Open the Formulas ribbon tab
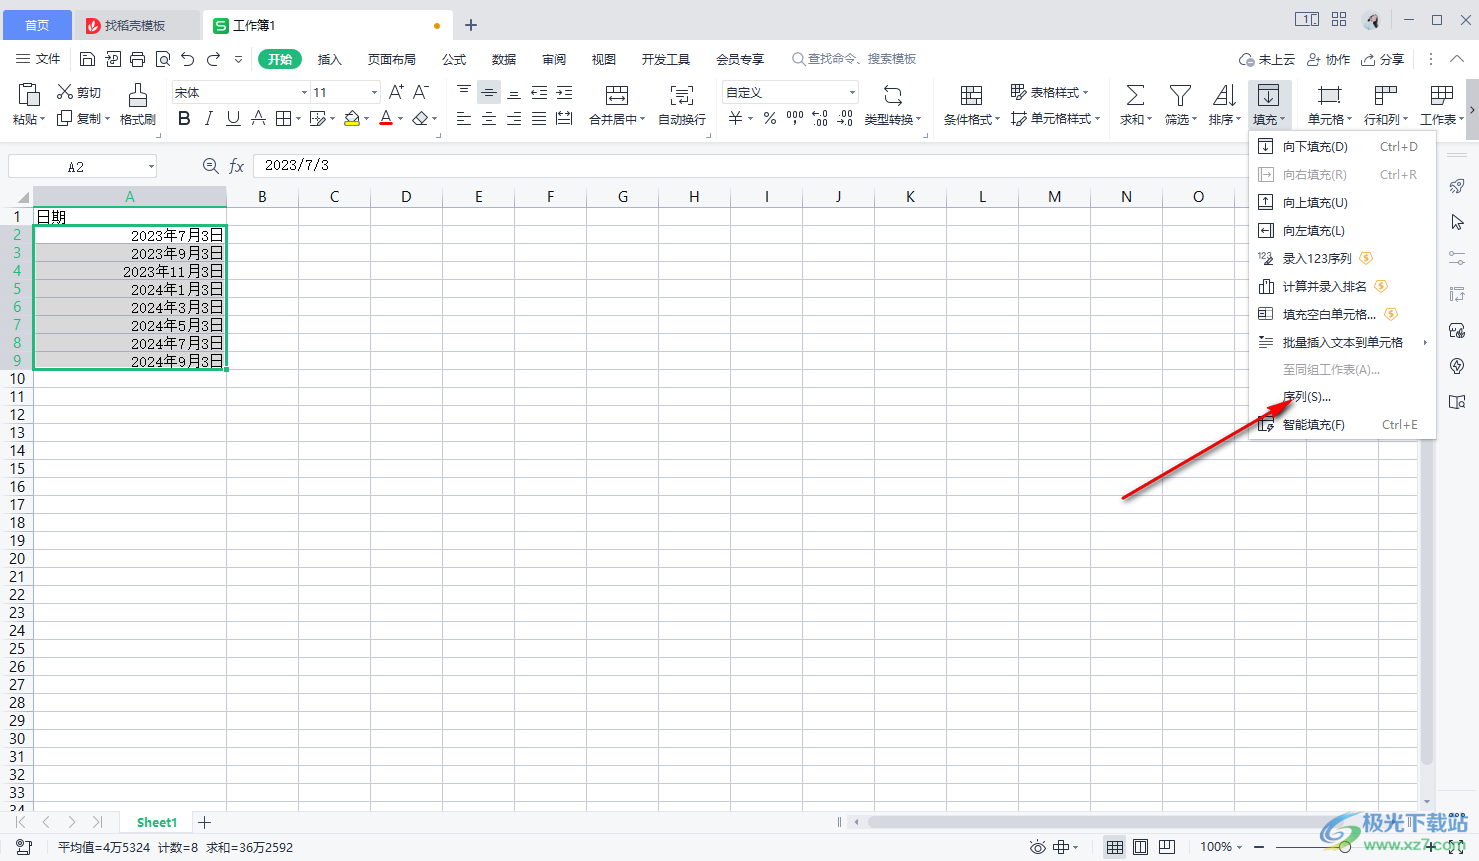 click(x=454, y=59)
